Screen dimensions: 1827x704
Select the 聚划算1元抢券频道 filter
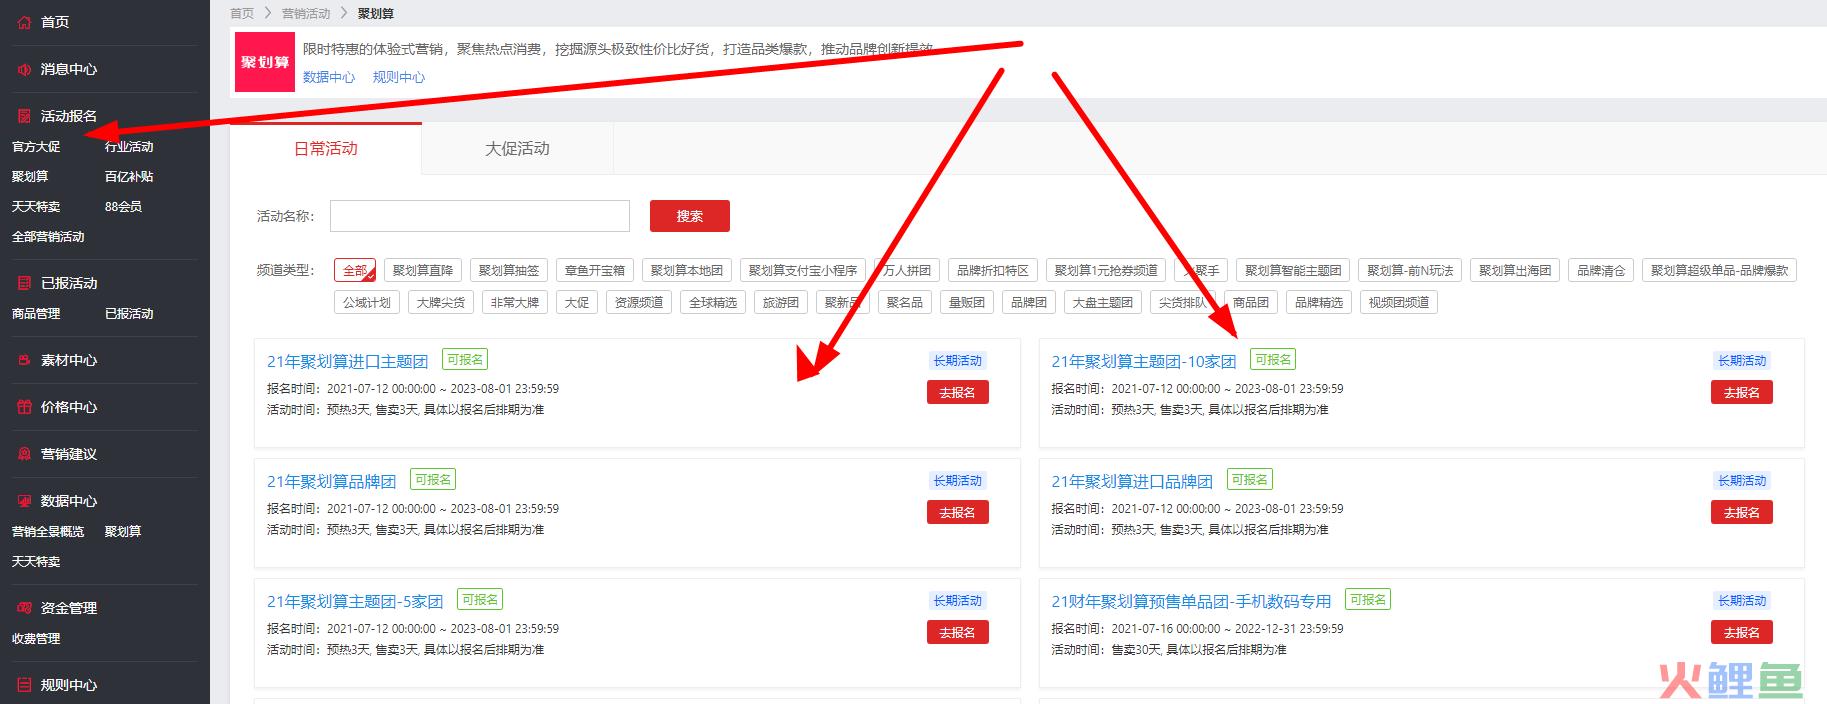1106,270
